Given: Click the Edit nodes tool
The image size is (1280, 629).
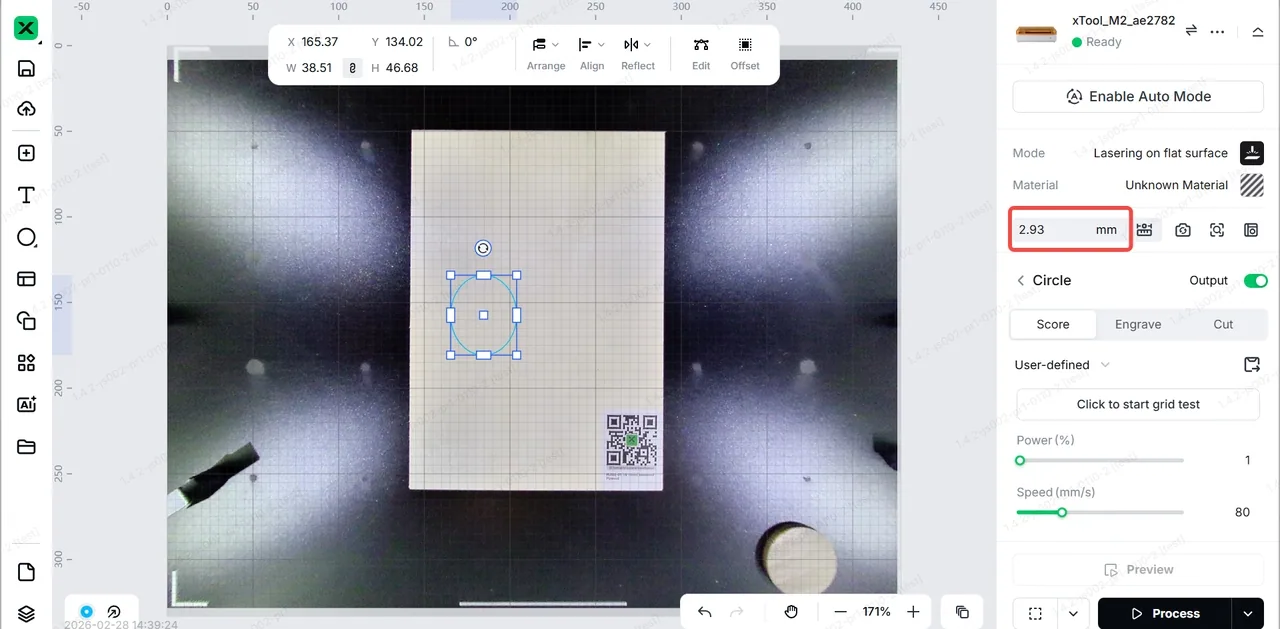Looking at the screenshot, I should 701,54.
